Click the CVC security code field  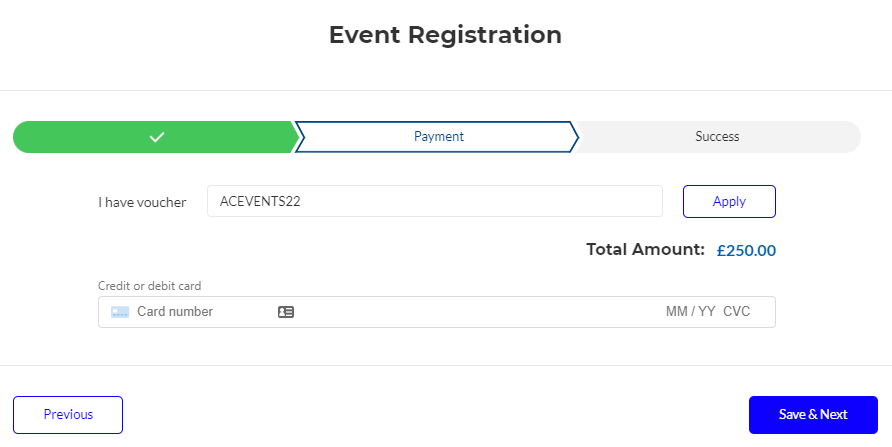(737, 312)
